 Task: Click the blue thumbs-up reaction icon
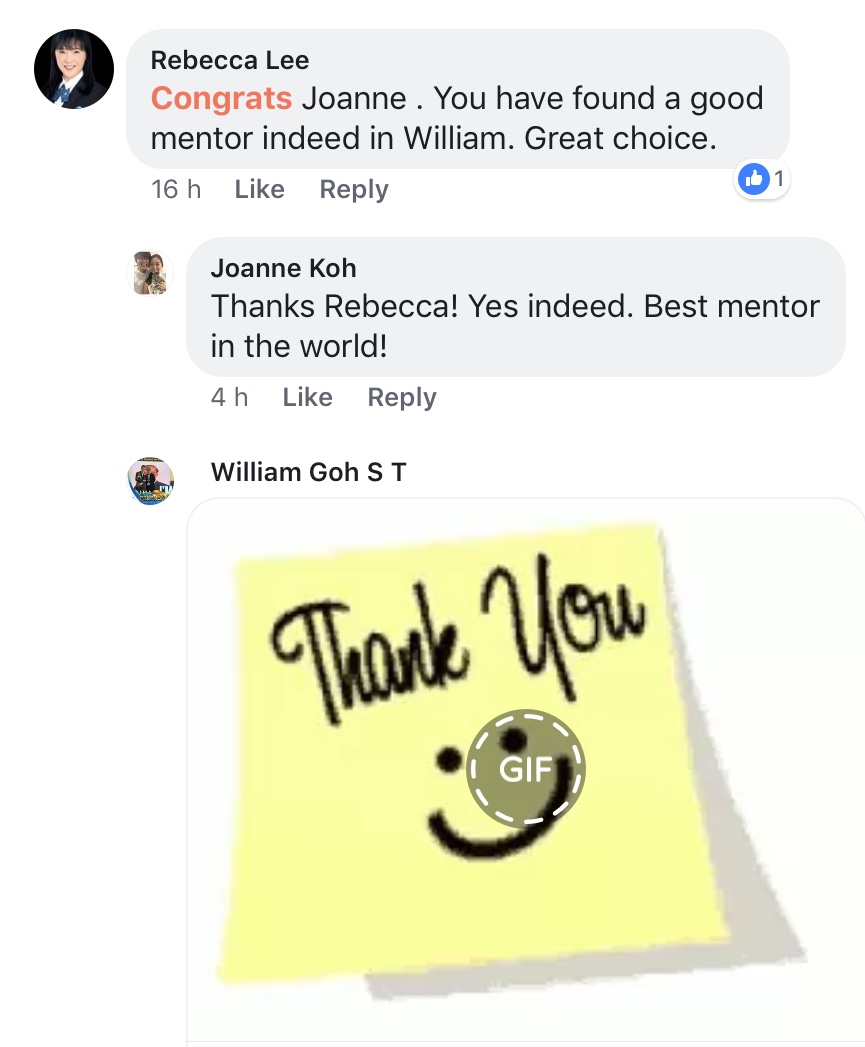click(753, 179)
